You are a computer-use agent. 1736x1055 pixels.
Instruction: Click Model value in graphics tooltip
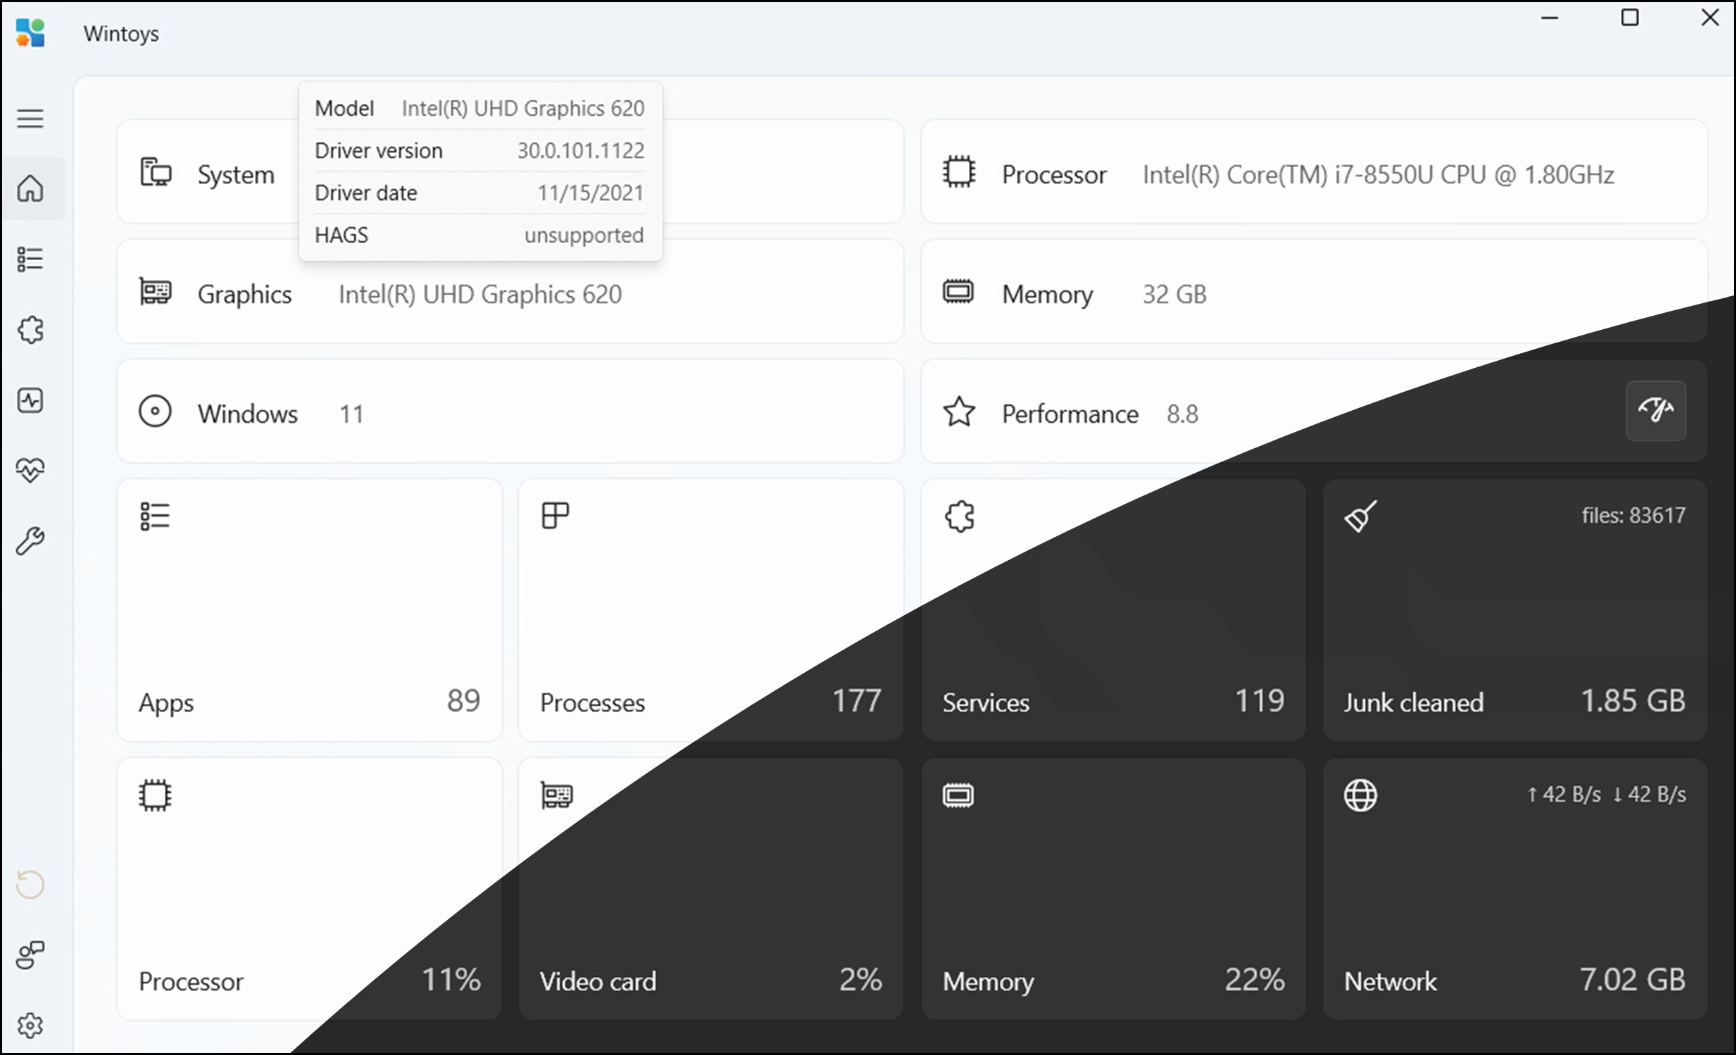pyautogui.click(x=523, y=108)
